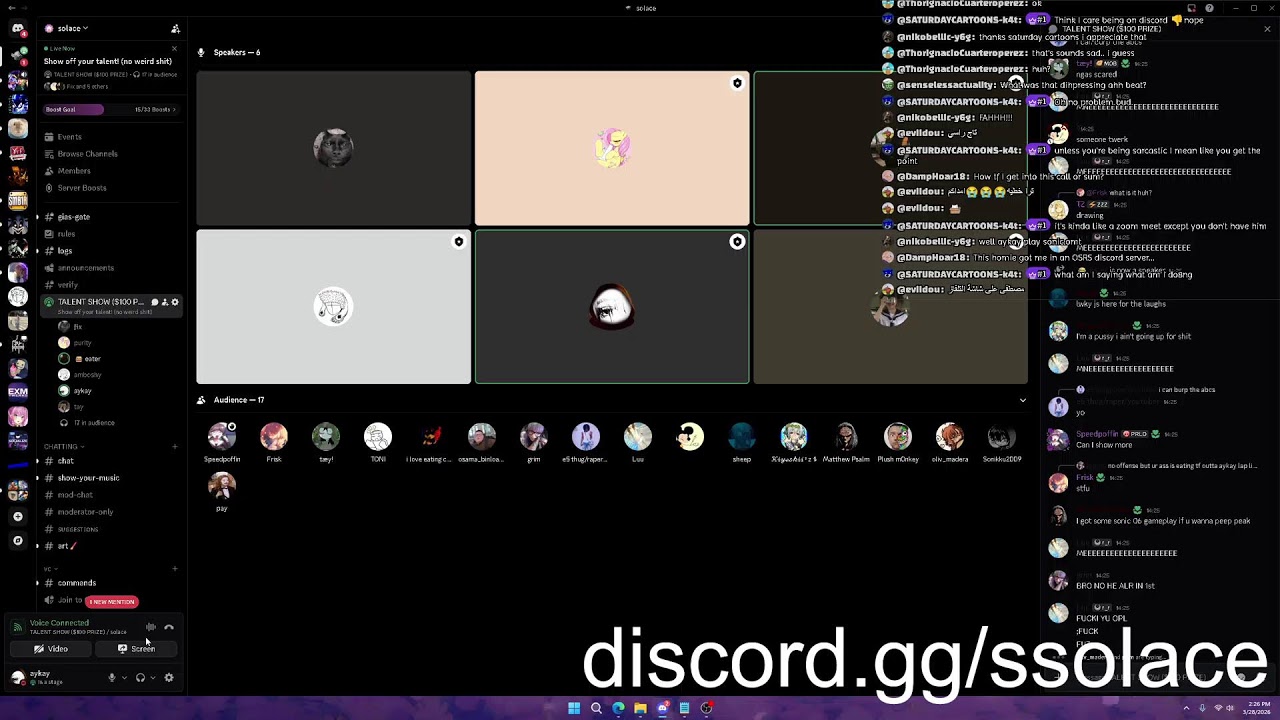The height and width of the screenshot is (720, 1280).
Task: Open taskbar Search
Action: pyautogui.click(x=596, y=708)
